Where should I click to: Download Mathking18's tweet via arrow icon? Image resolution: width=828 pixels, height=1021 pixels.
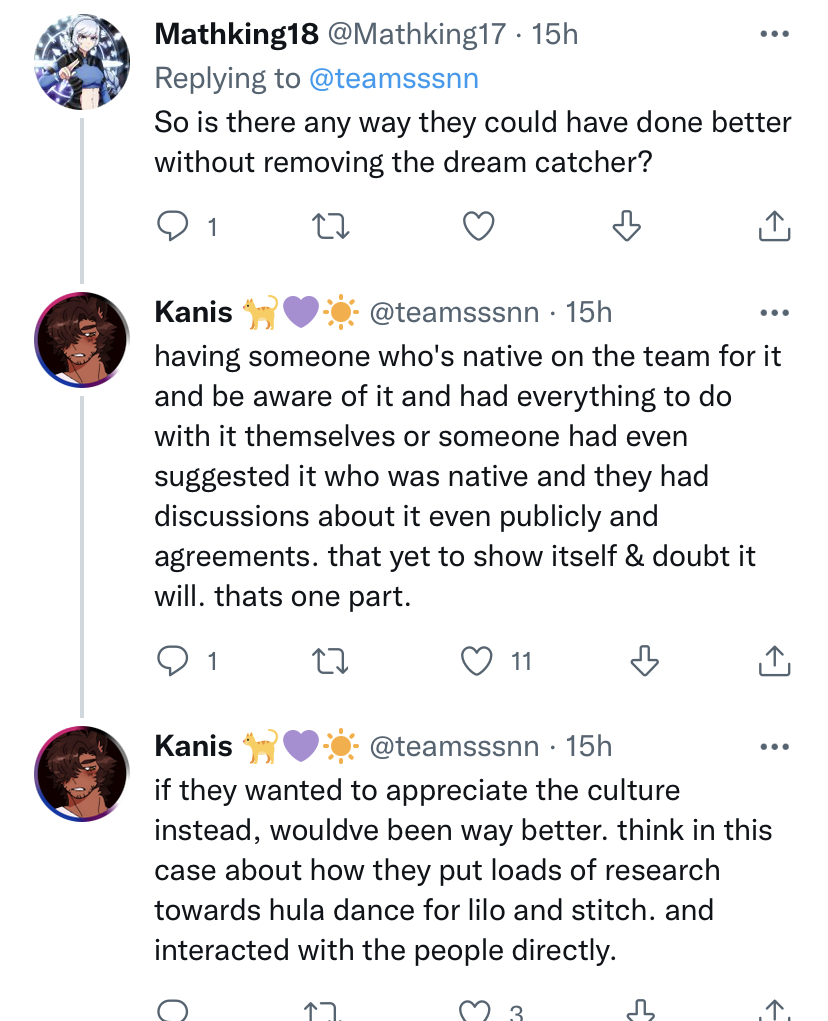pos(627,226)
